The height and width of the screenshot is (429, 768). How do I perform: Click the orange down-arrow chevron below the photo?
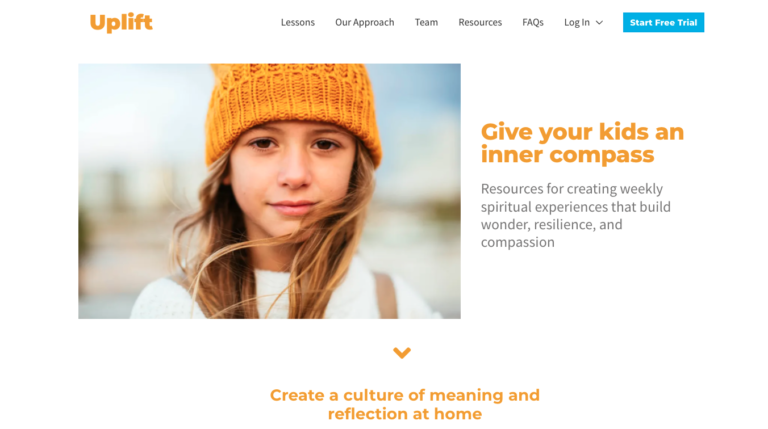point(402,353)
